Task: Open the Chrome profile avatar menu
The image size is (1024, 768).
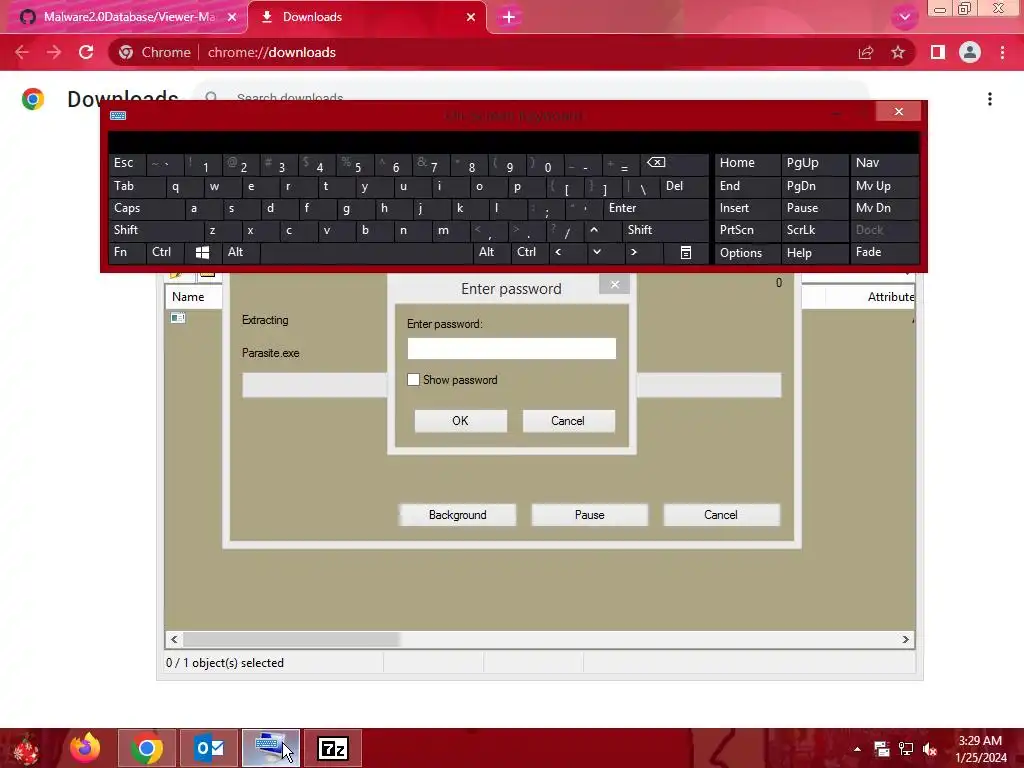Action: [970, 52]
